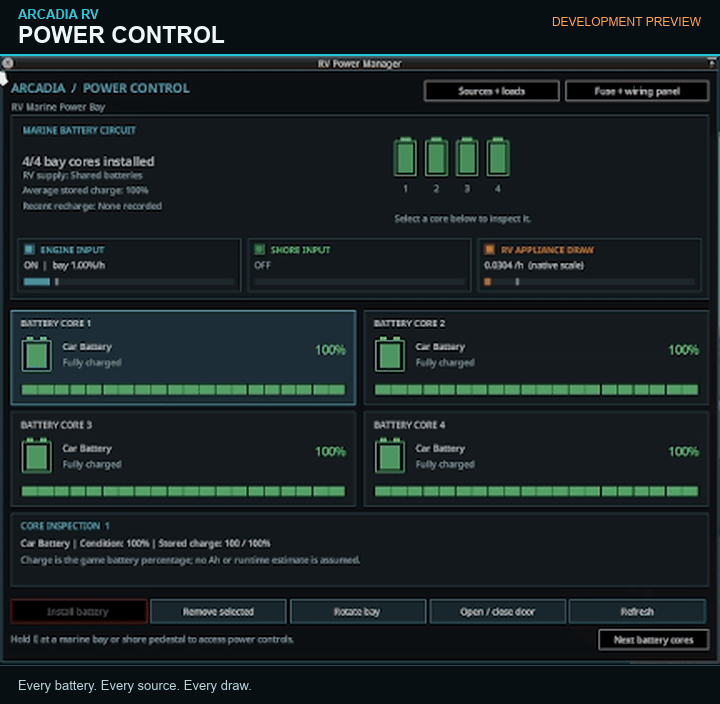This screenshot has width=720, height=704.
Task: Click the Shore Input OFF status
Action: point(263,265)
